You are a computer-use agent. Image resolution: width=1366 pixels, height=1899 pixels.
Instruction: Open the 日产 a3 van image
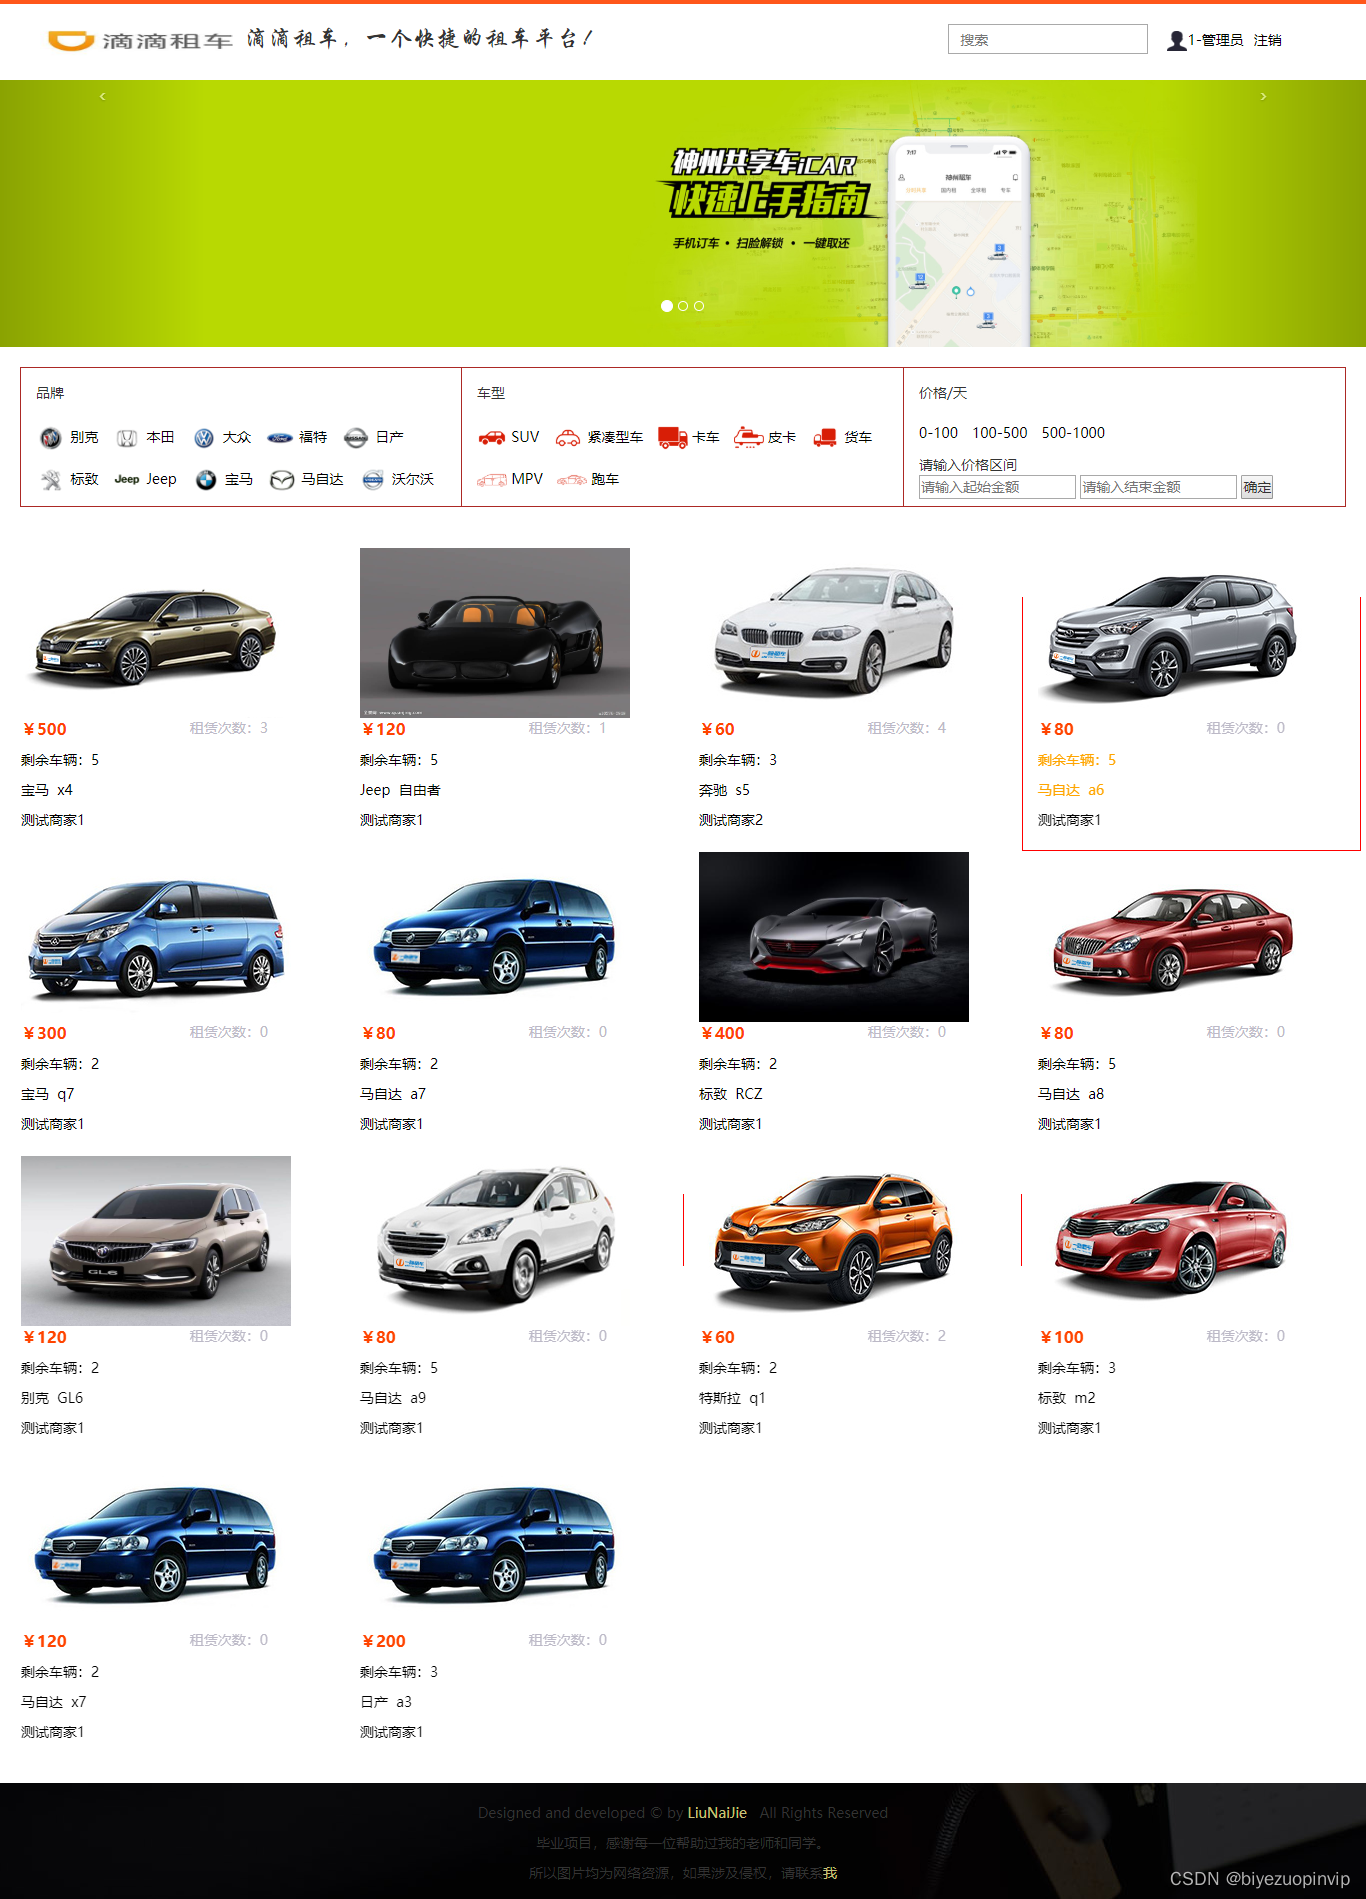(495, 1545)
